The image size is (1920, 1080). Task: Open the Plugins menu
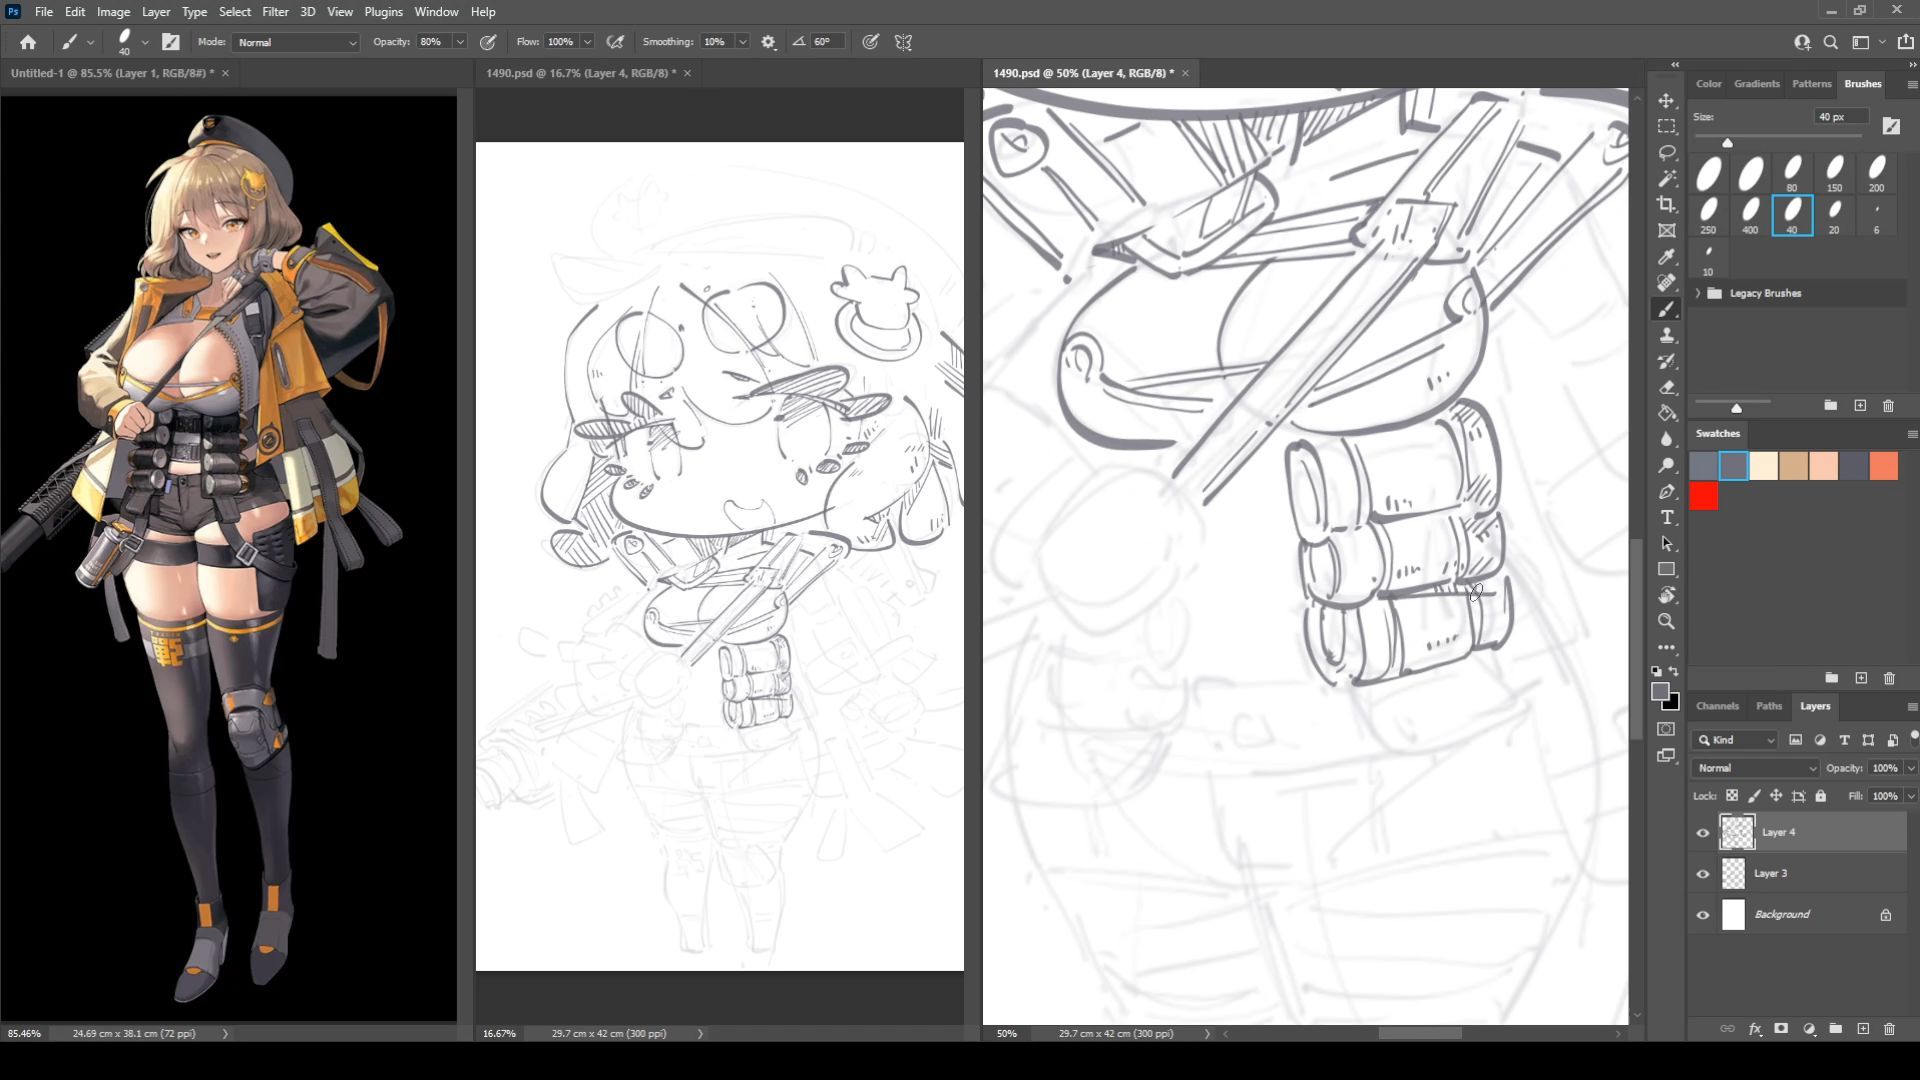(383, 12)
